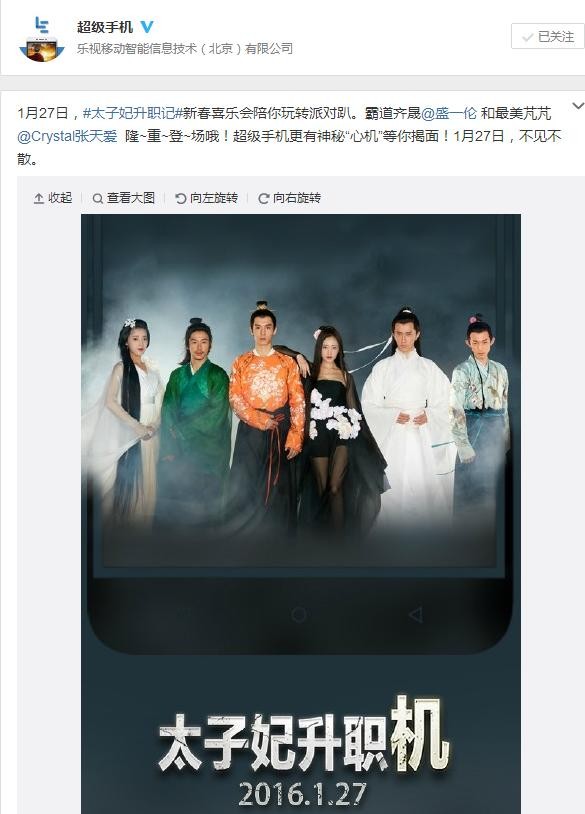Open the @Crystal张天爱 mention link
The height and width of the screenshot is (814, 585).
[67, 136]
